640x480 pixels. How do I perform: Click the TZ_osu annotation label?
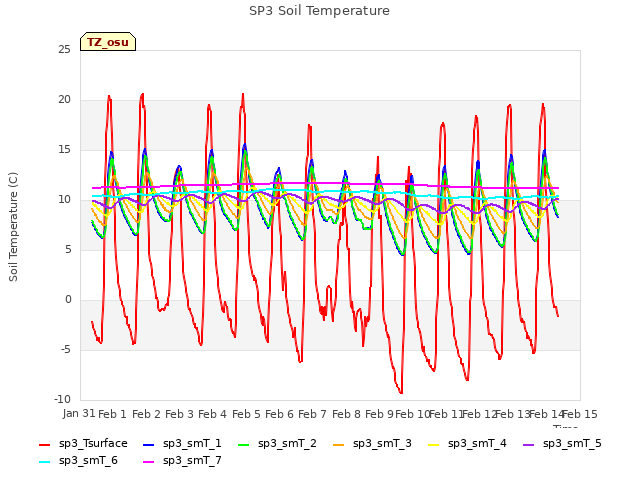pyautogui.click(x=108, y=42)
